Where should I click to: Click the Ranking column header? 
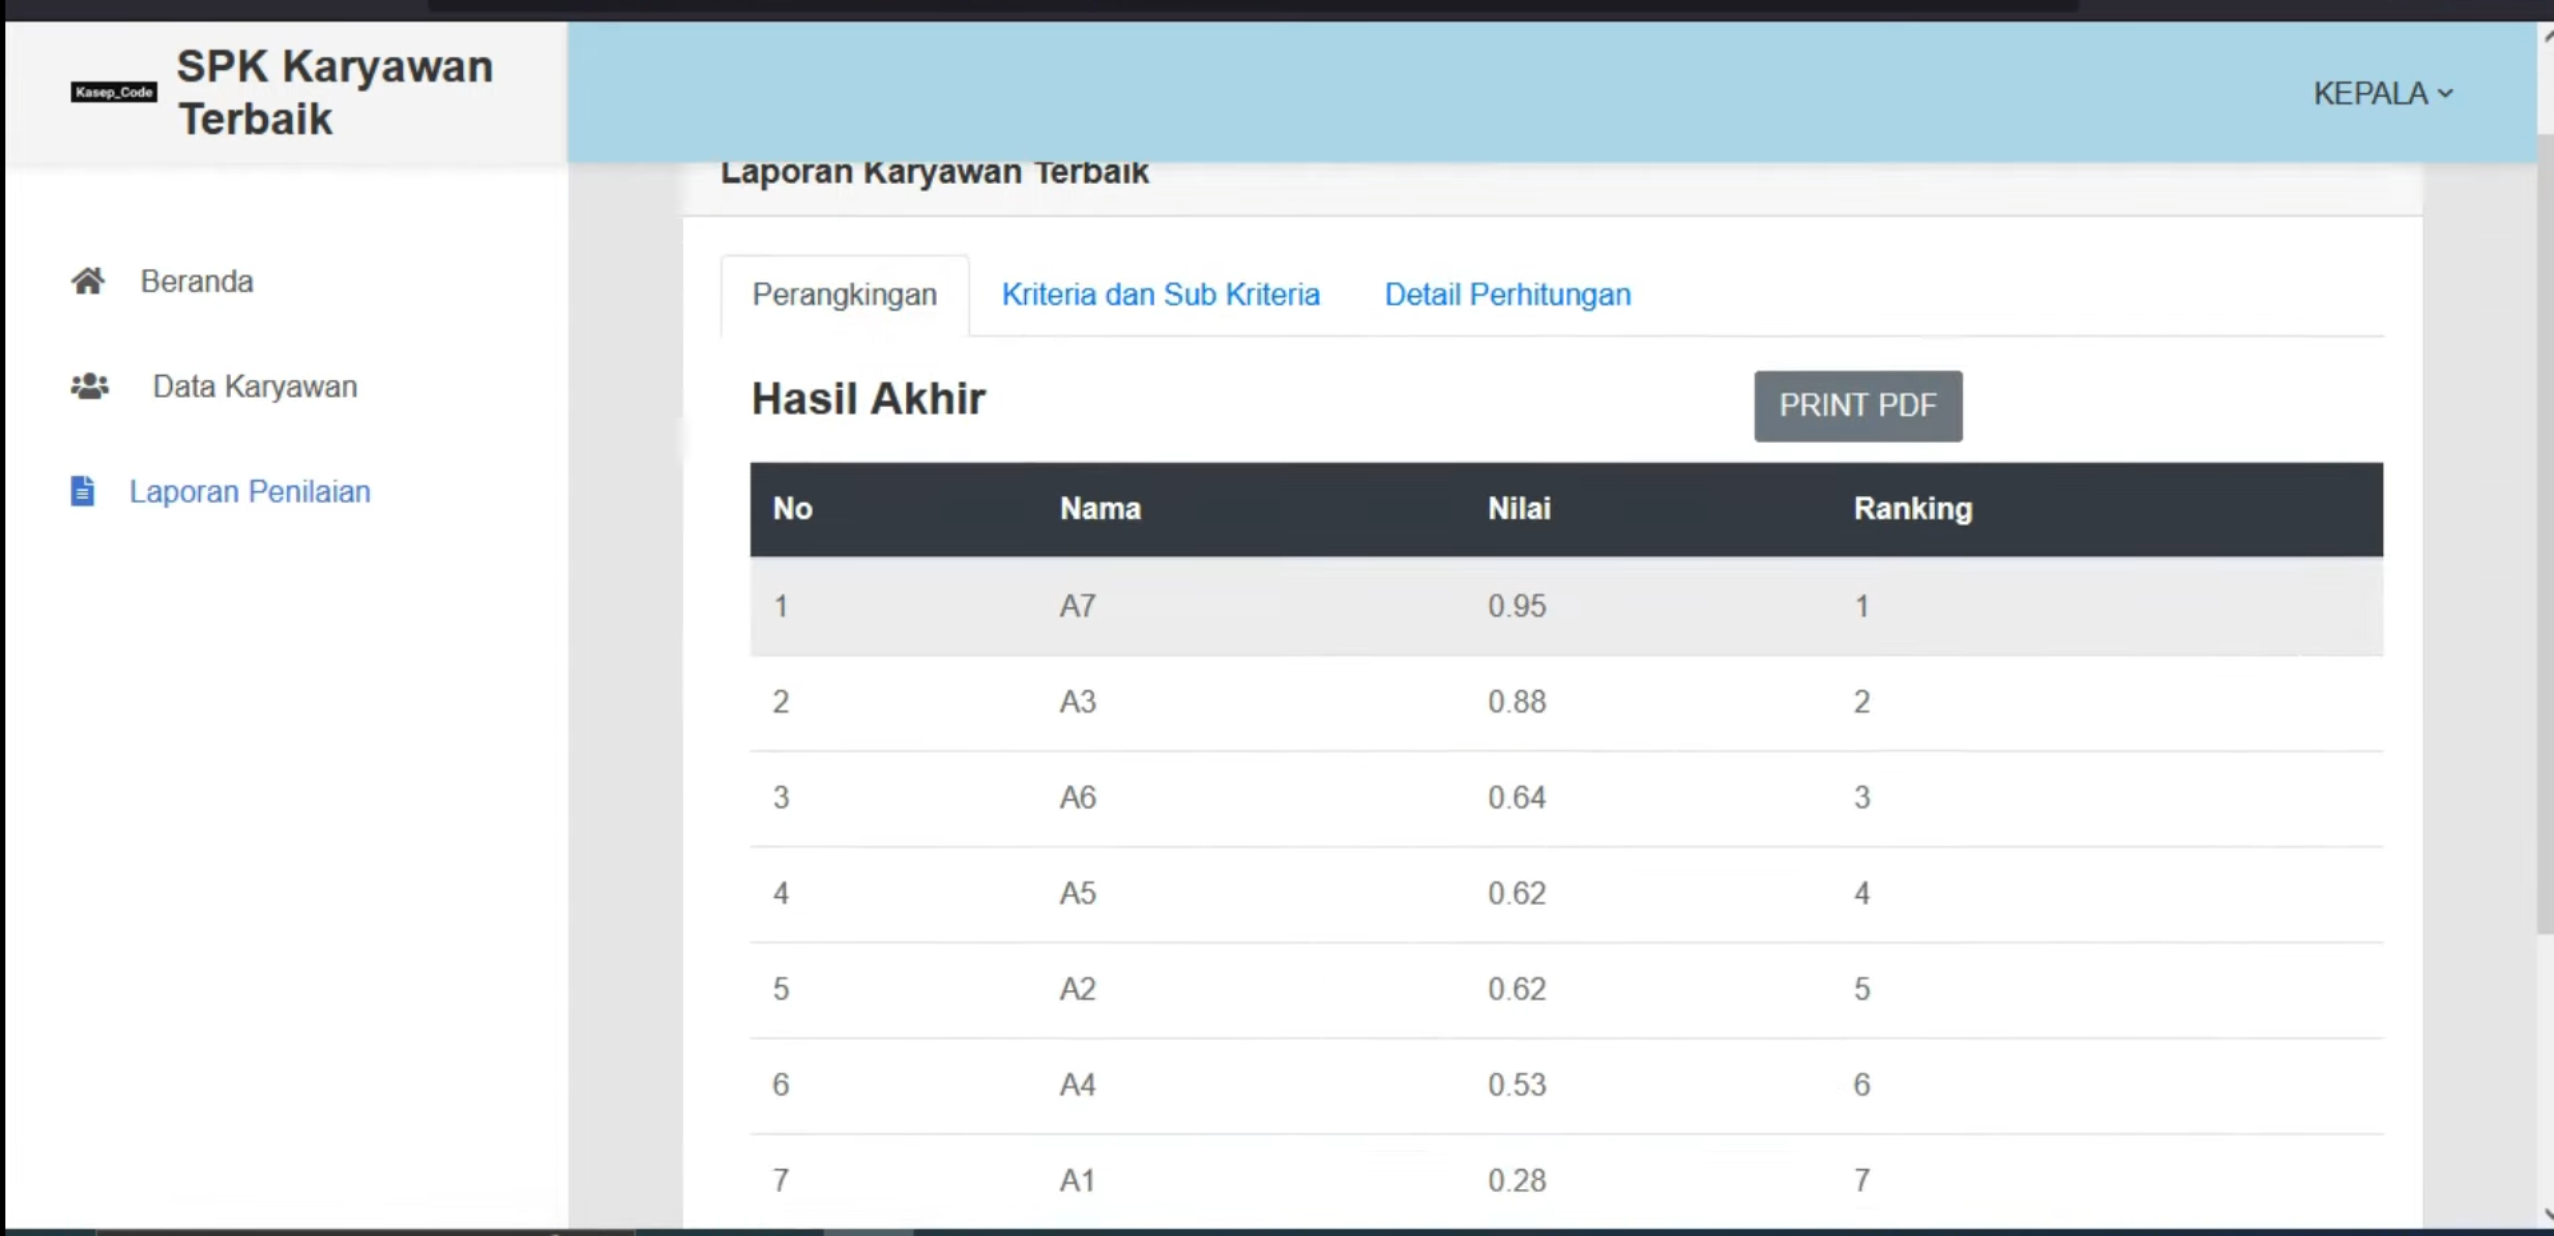[1913, 508]
